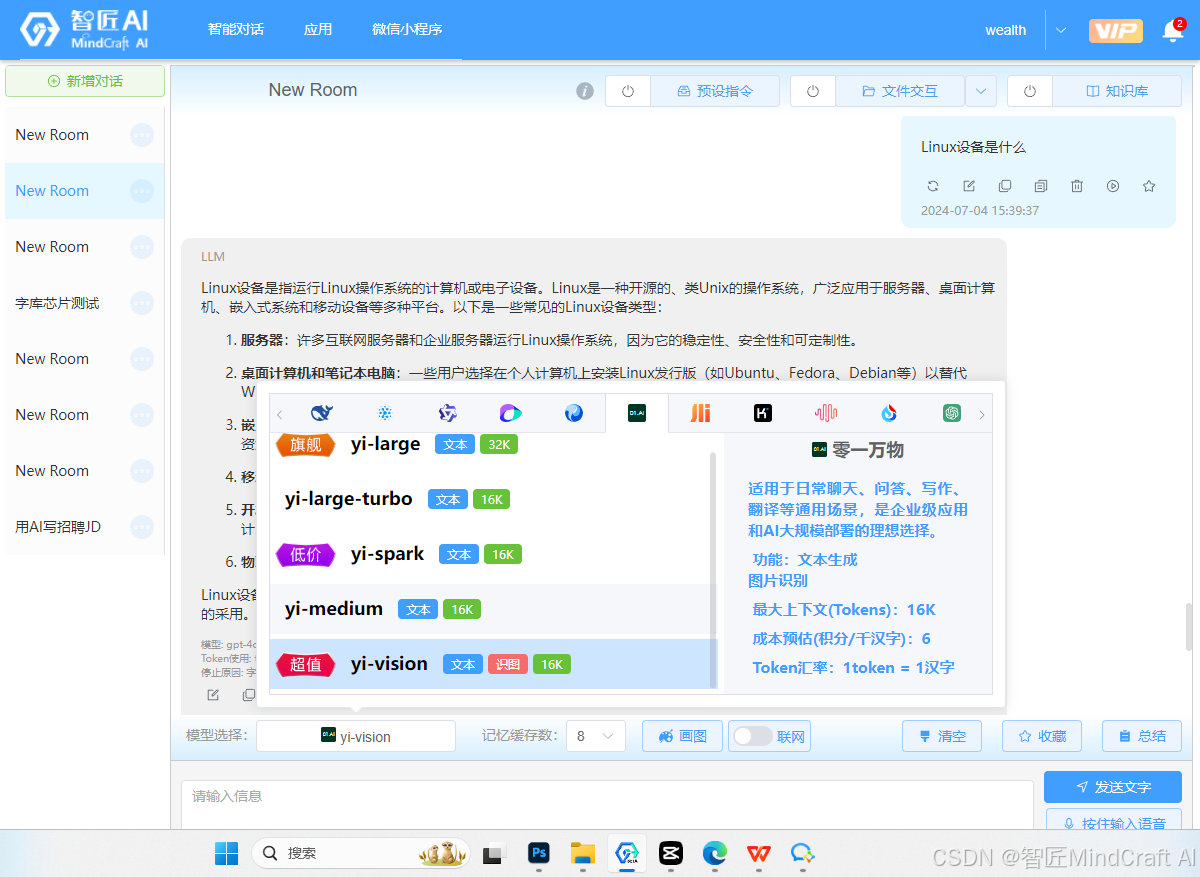Select the purple-cyan ring provider icon
Image resolution: width=1200 pixels, height=877 pixels.
tap(511, 413)
